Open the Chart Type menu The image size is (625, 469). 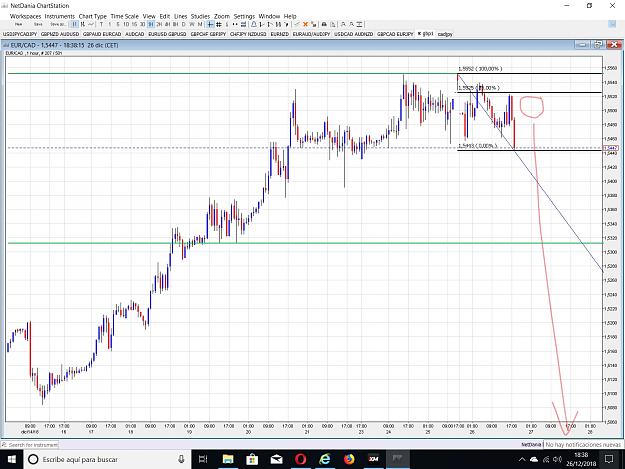(x=92, y=16)
